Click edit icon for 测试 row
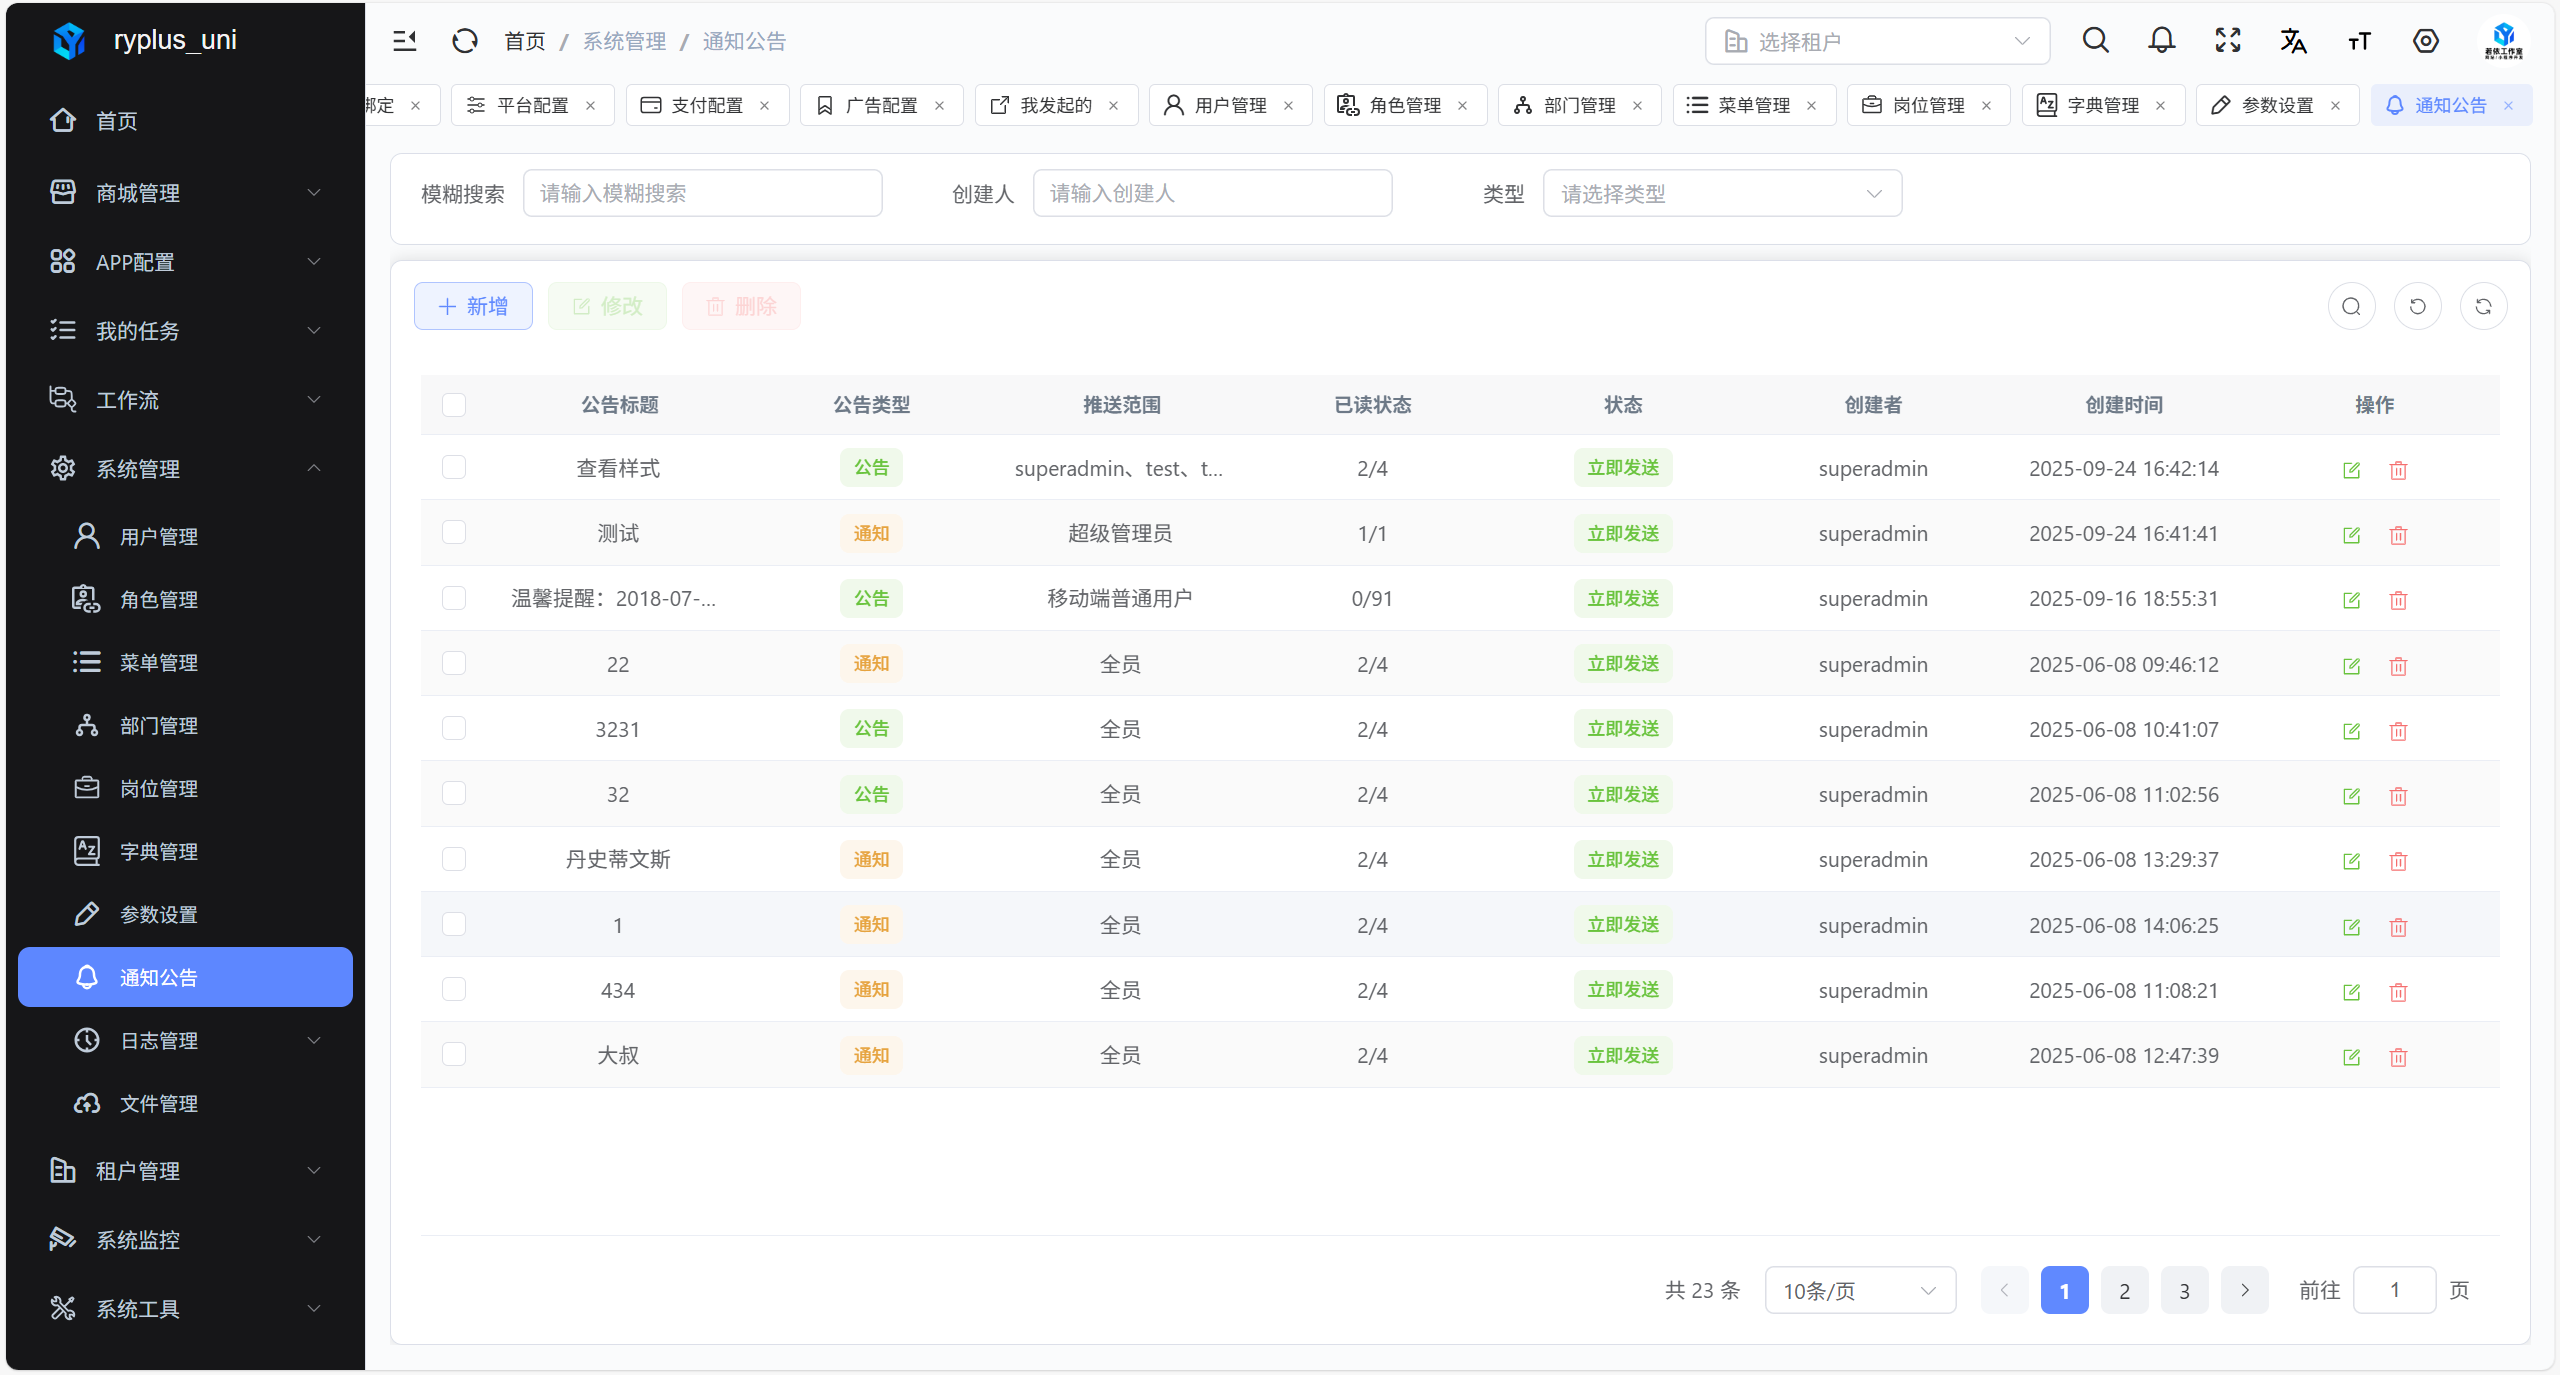2560x1375 pixels. [x=2351, y=535]
